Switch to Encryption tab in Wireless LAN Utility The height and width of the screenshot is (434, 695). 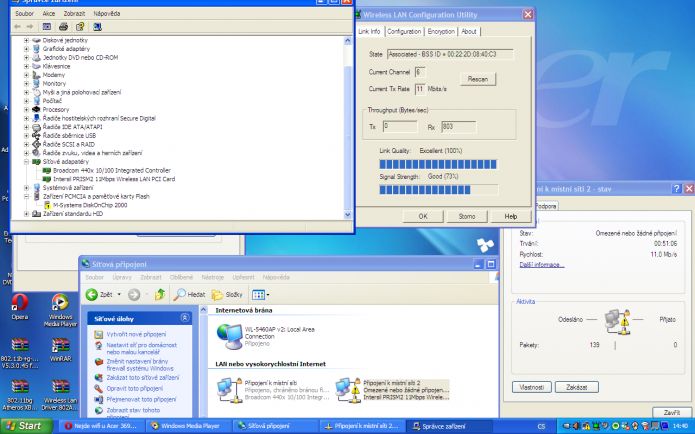[441, 31]
